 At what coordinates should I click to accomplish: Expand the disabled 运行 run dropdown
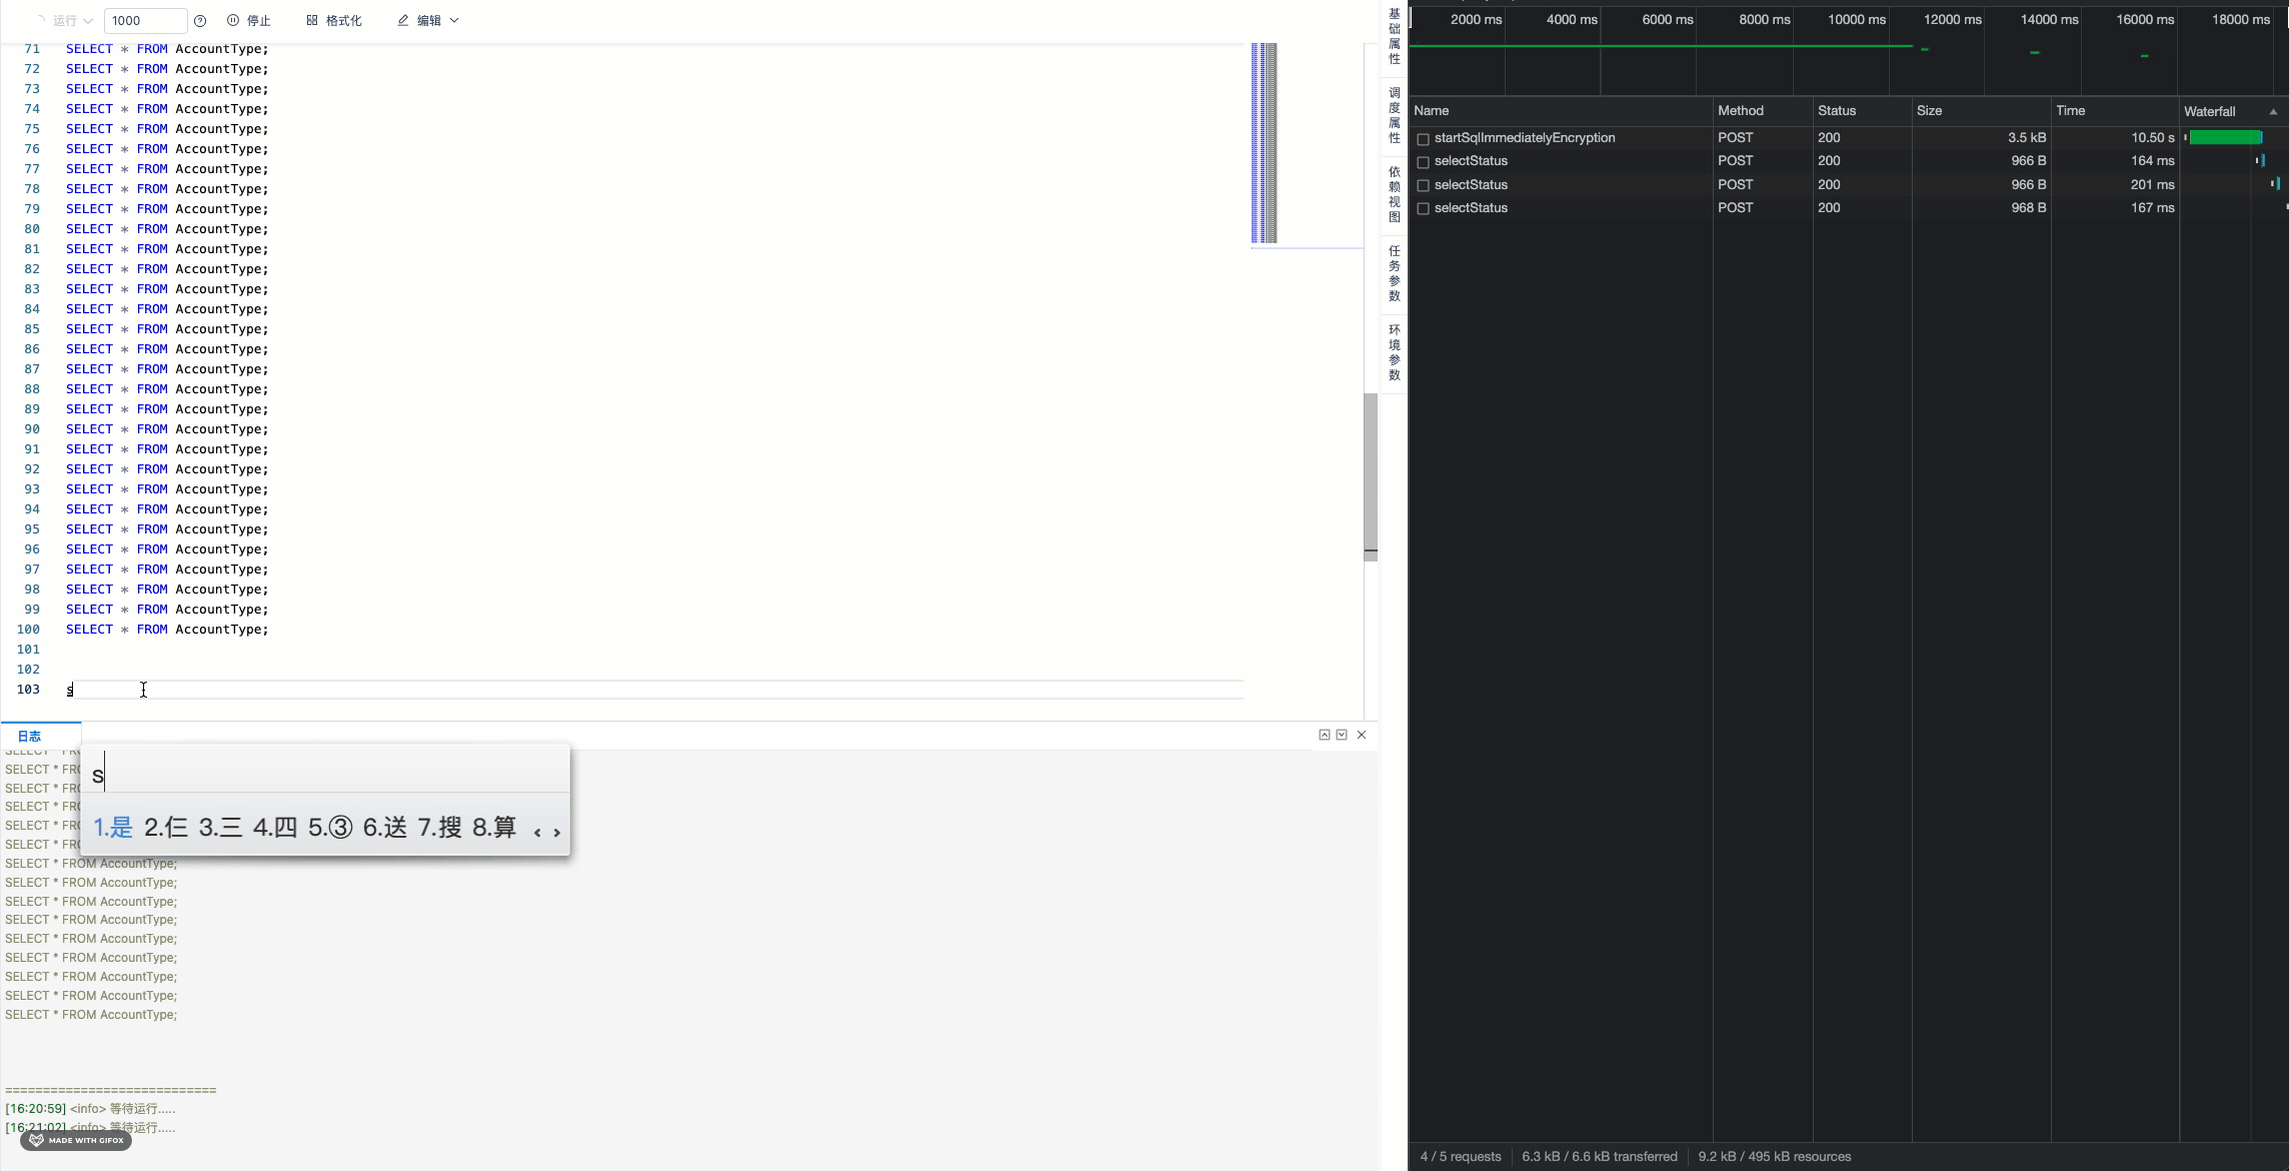[x=88, y=21]
